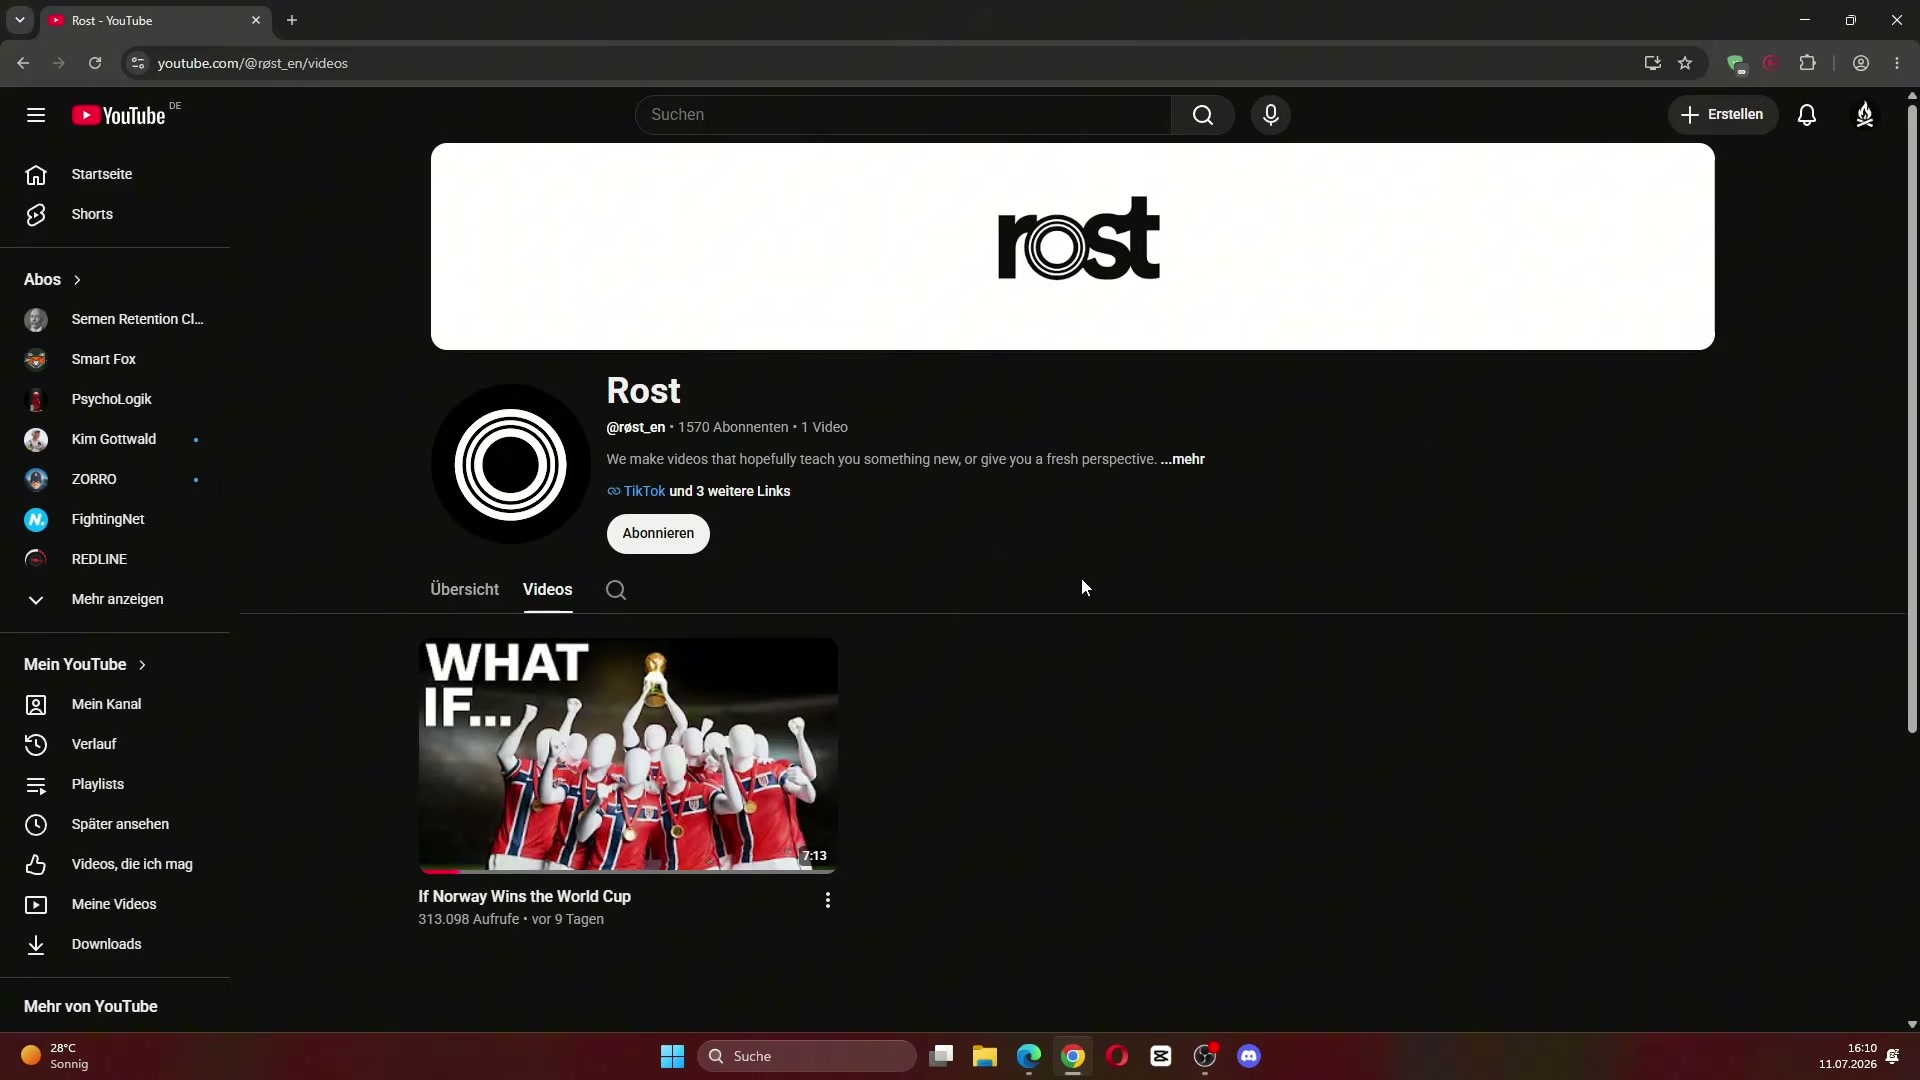Image resolution: width=1920 pixels, height=1080 pixels.
Task: Start voice search with the microphone
Action: pyautogui.click(x=1271, y=115)
